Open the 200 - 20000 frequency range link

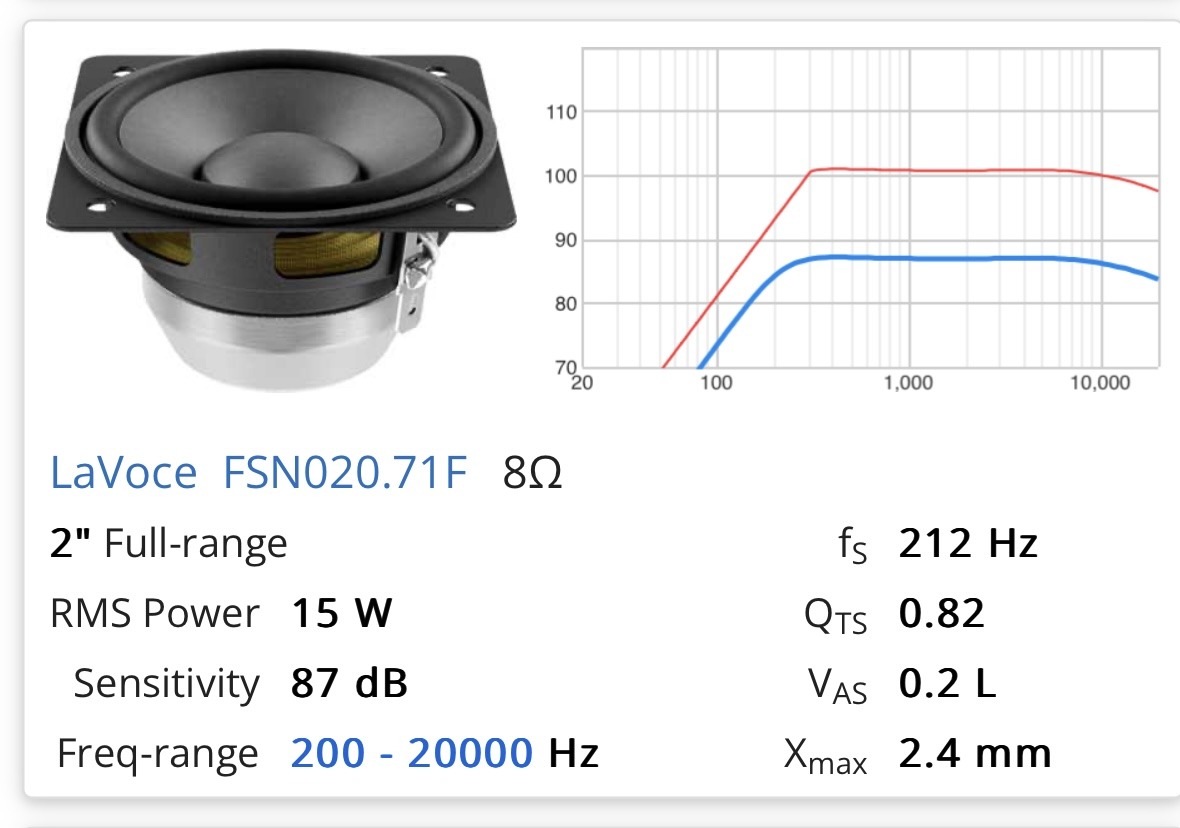[412, 753]
